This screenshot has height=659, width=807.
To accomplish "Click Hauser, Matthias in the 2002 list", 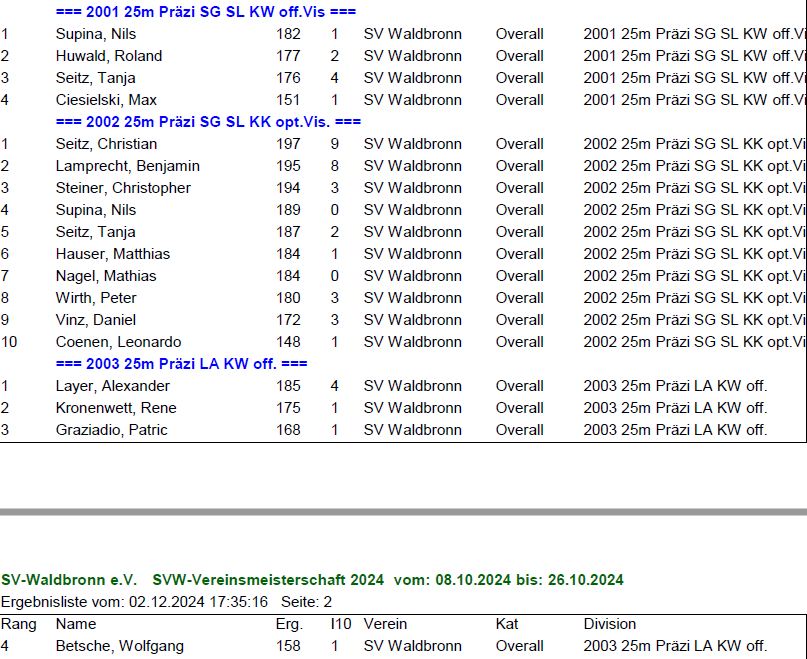I will pos(112,254).
